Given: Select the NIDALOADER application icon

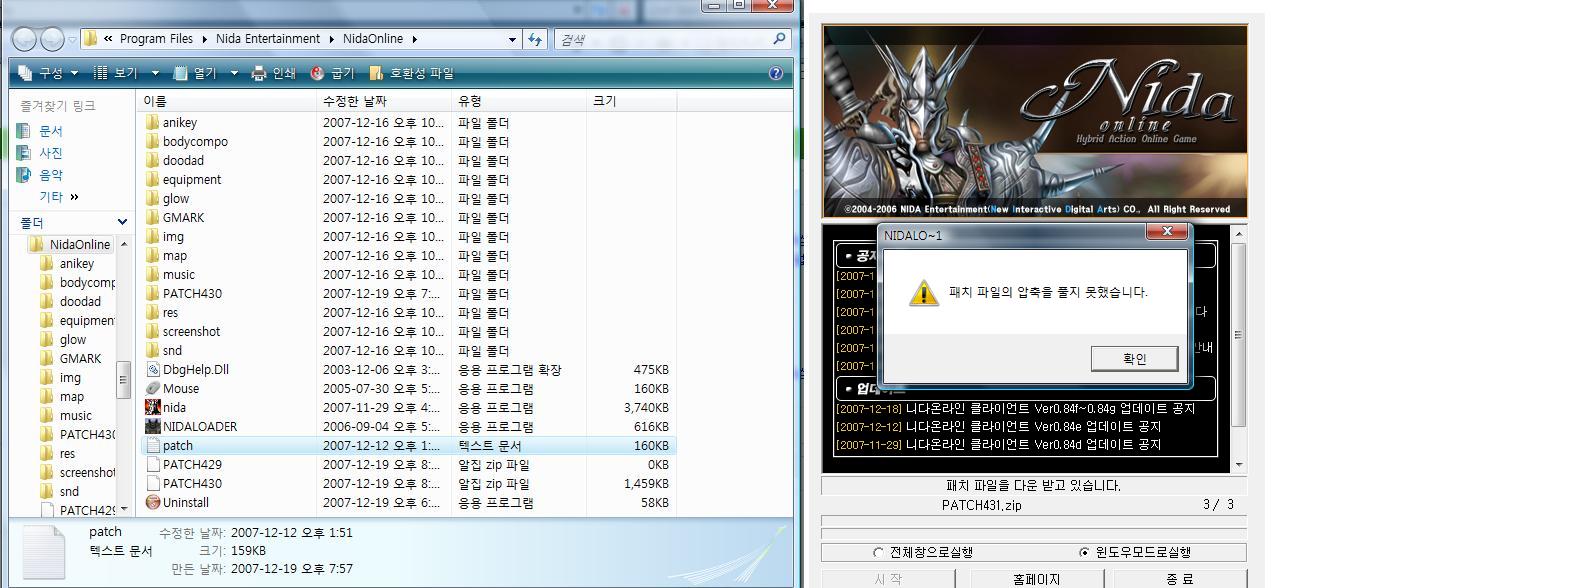Looking at the screenshot, I should (153, 427).
